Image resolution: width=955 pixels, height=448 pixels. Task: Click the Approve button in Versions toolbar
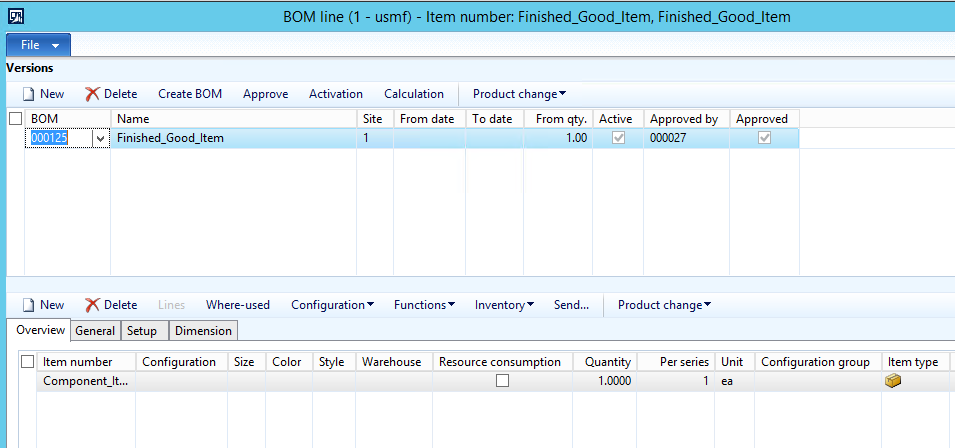pos(265,94)
